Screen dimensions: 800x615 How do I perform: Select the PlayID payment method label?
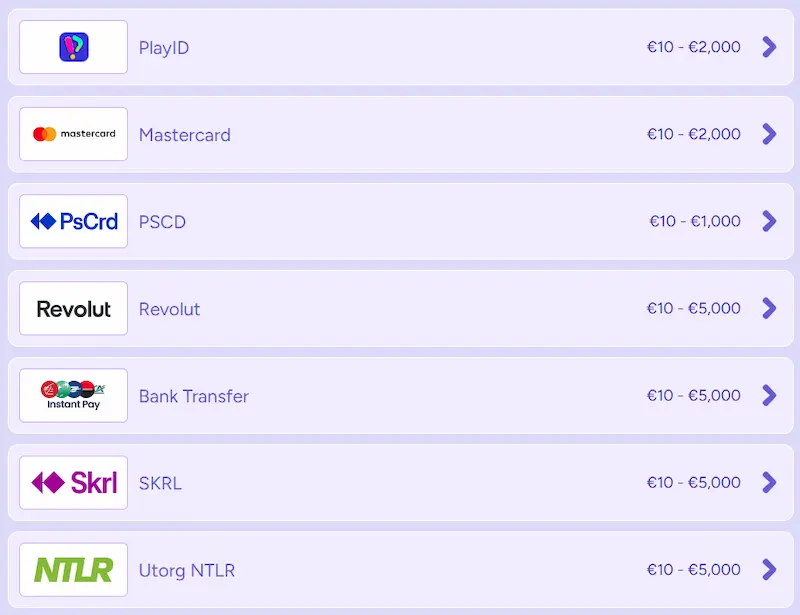click(164, 48)
